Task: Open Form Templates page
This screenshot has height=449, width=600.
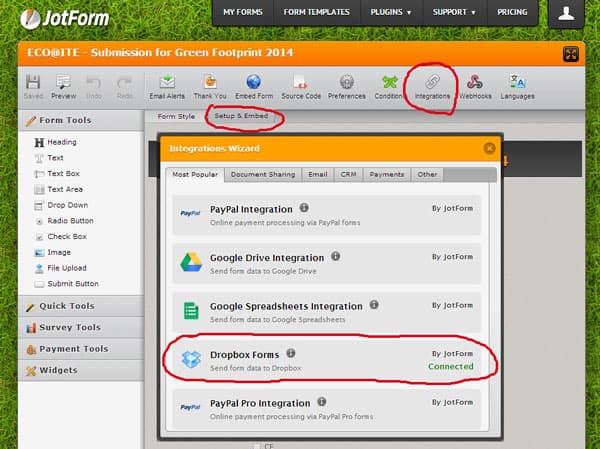Action: coord(316,12)
